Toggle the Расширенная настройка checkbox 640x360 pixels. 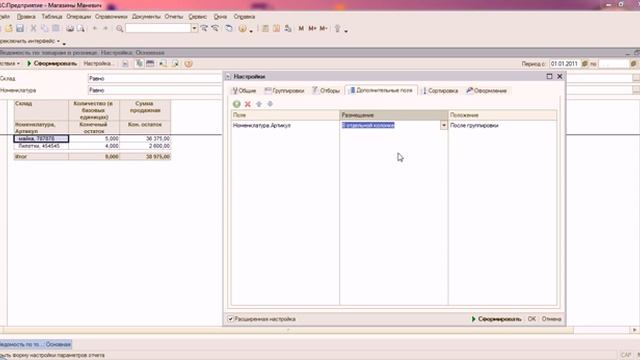(x=231, y=319)
